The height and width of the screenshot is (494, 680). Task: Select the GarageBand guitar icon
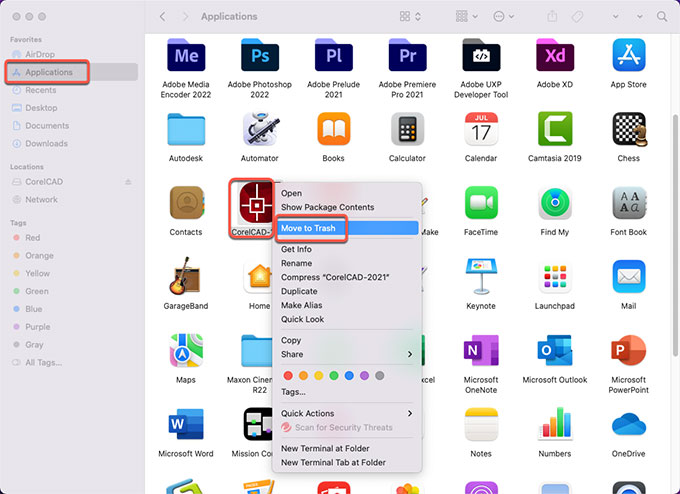point(185,276)
